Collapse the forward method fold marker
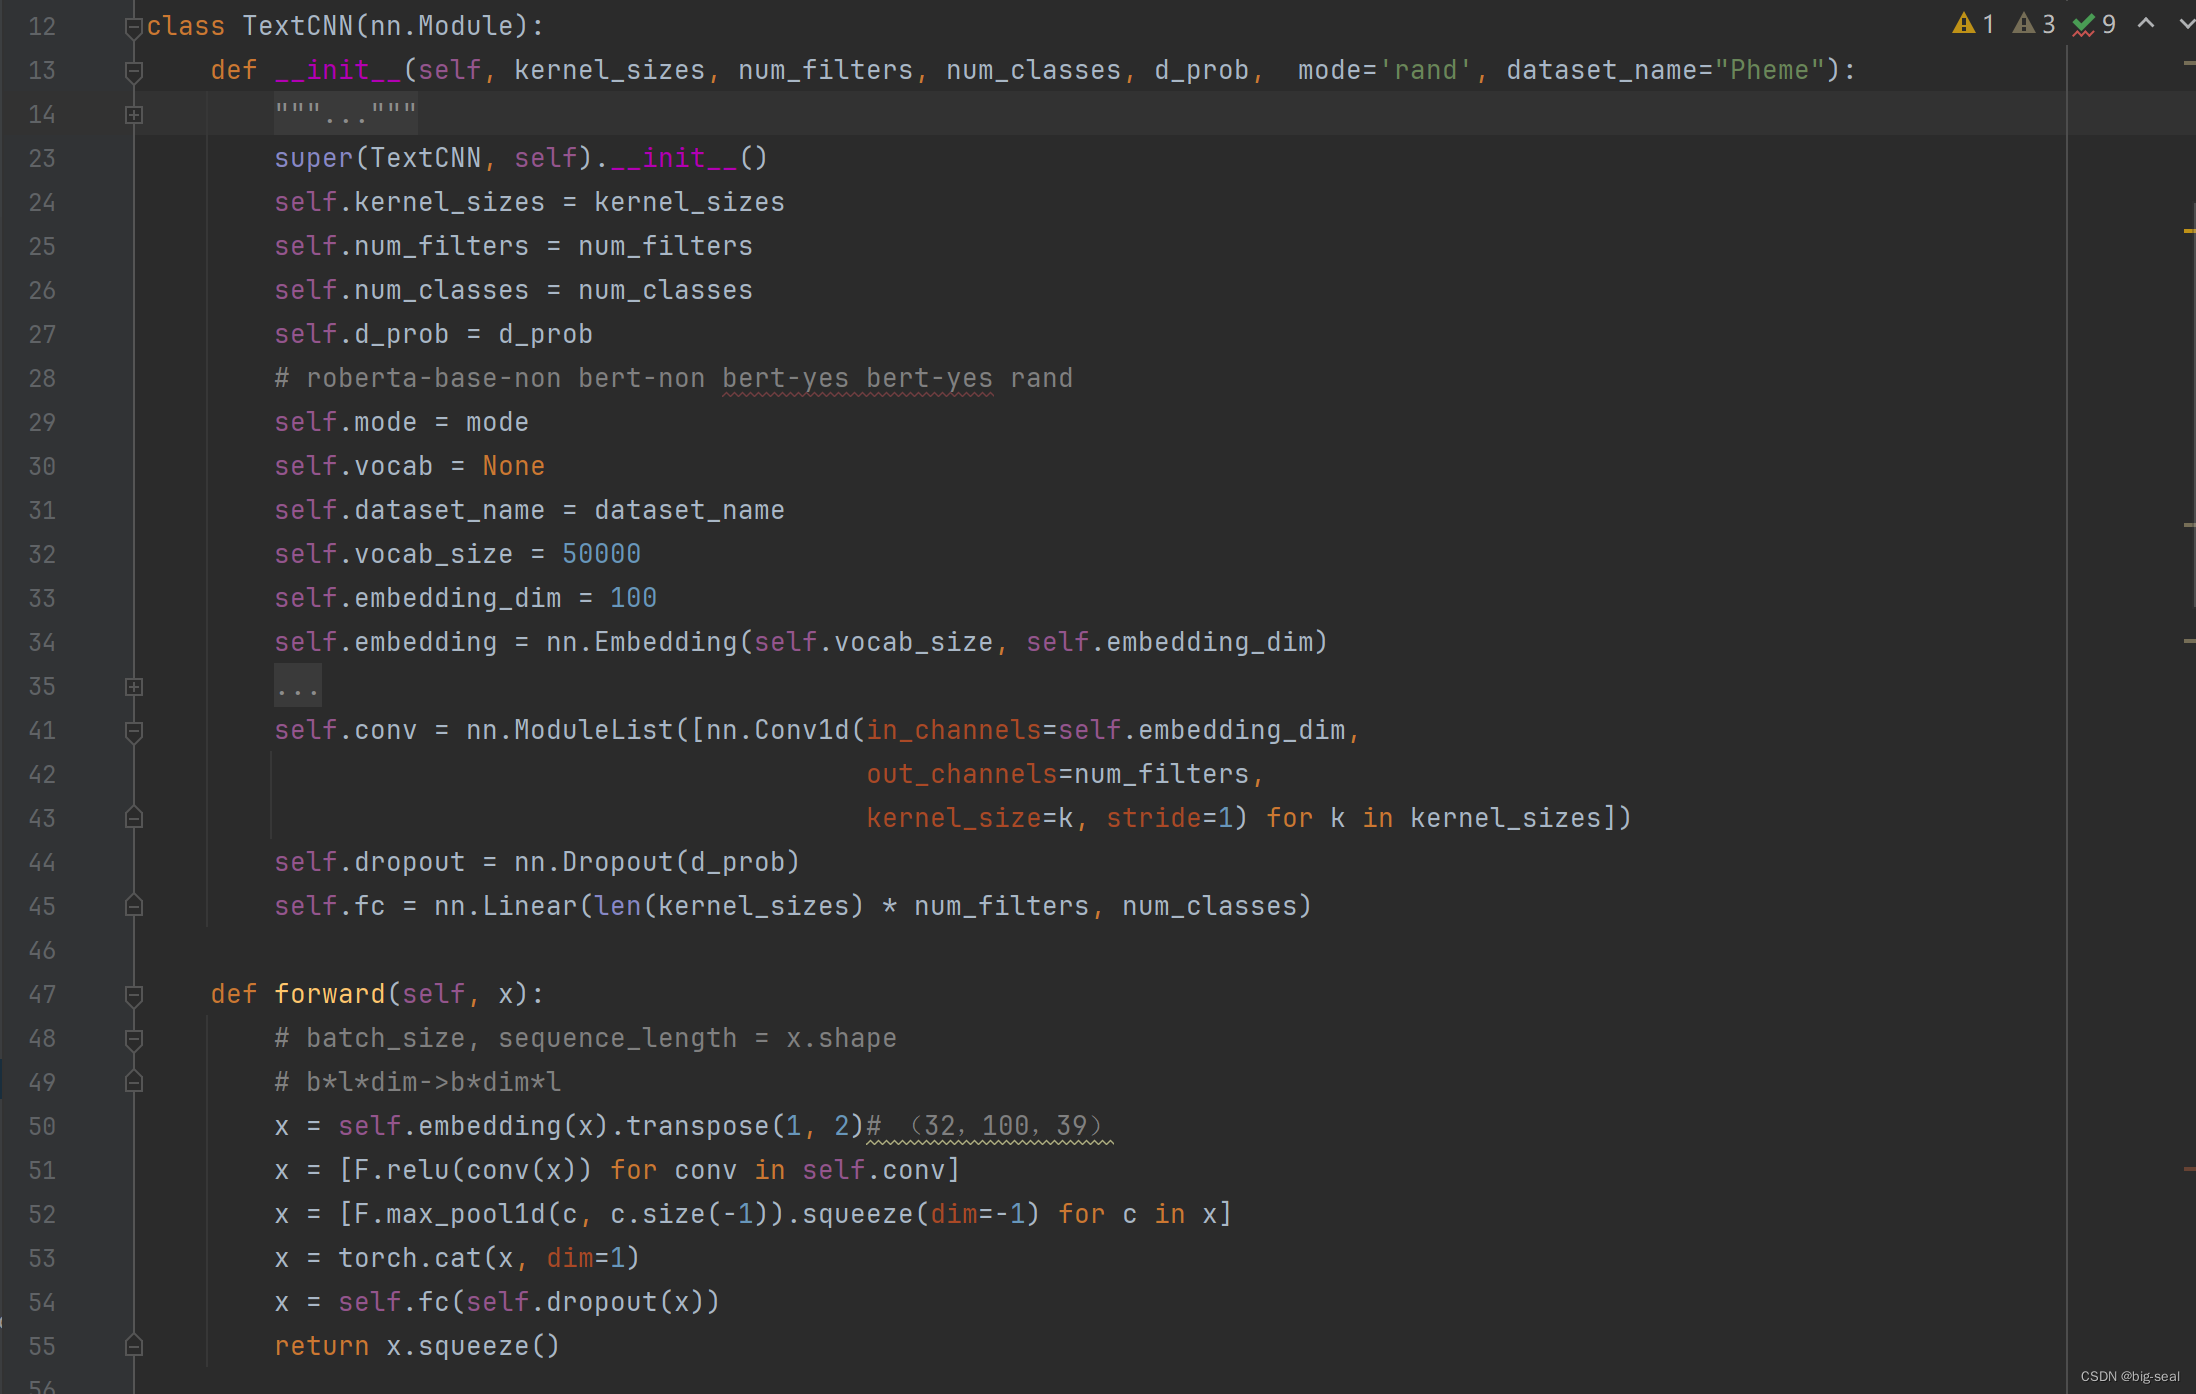 (x=133, y=995)
